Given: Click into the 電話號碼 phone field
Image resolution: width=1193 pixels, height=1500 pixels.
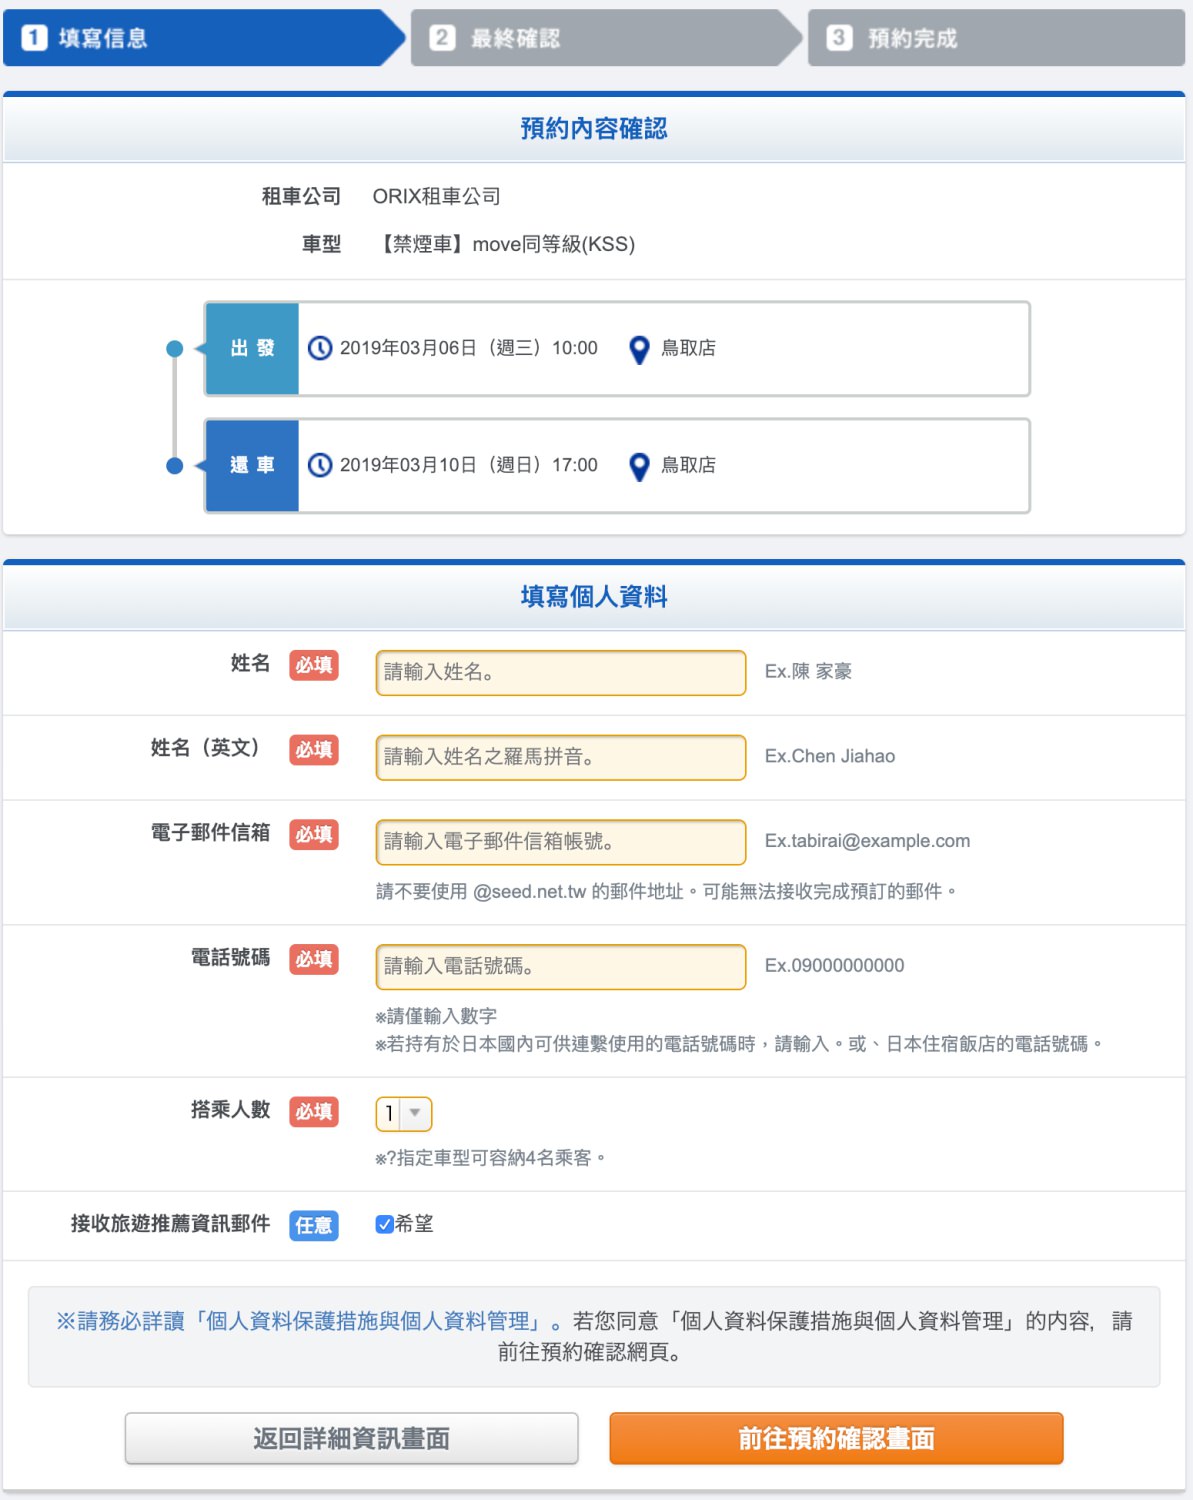Looking at the screenshot, I should coord(560,966).
